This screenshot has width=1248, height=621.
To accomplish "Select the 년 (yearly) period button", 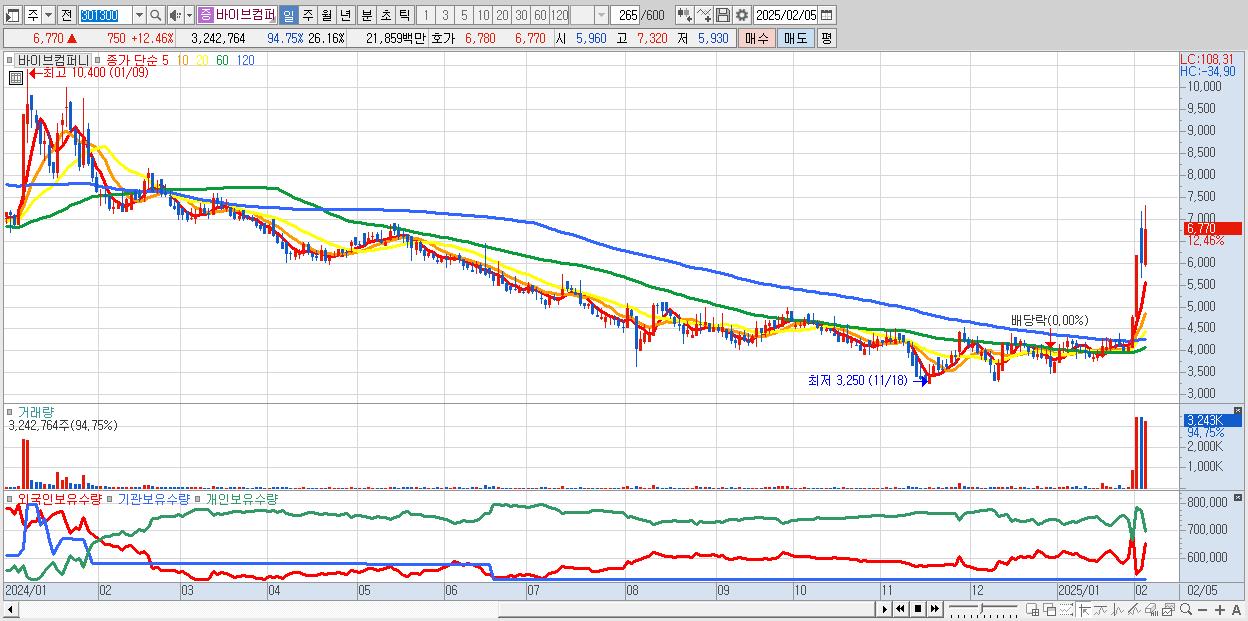I will point(345,15).
